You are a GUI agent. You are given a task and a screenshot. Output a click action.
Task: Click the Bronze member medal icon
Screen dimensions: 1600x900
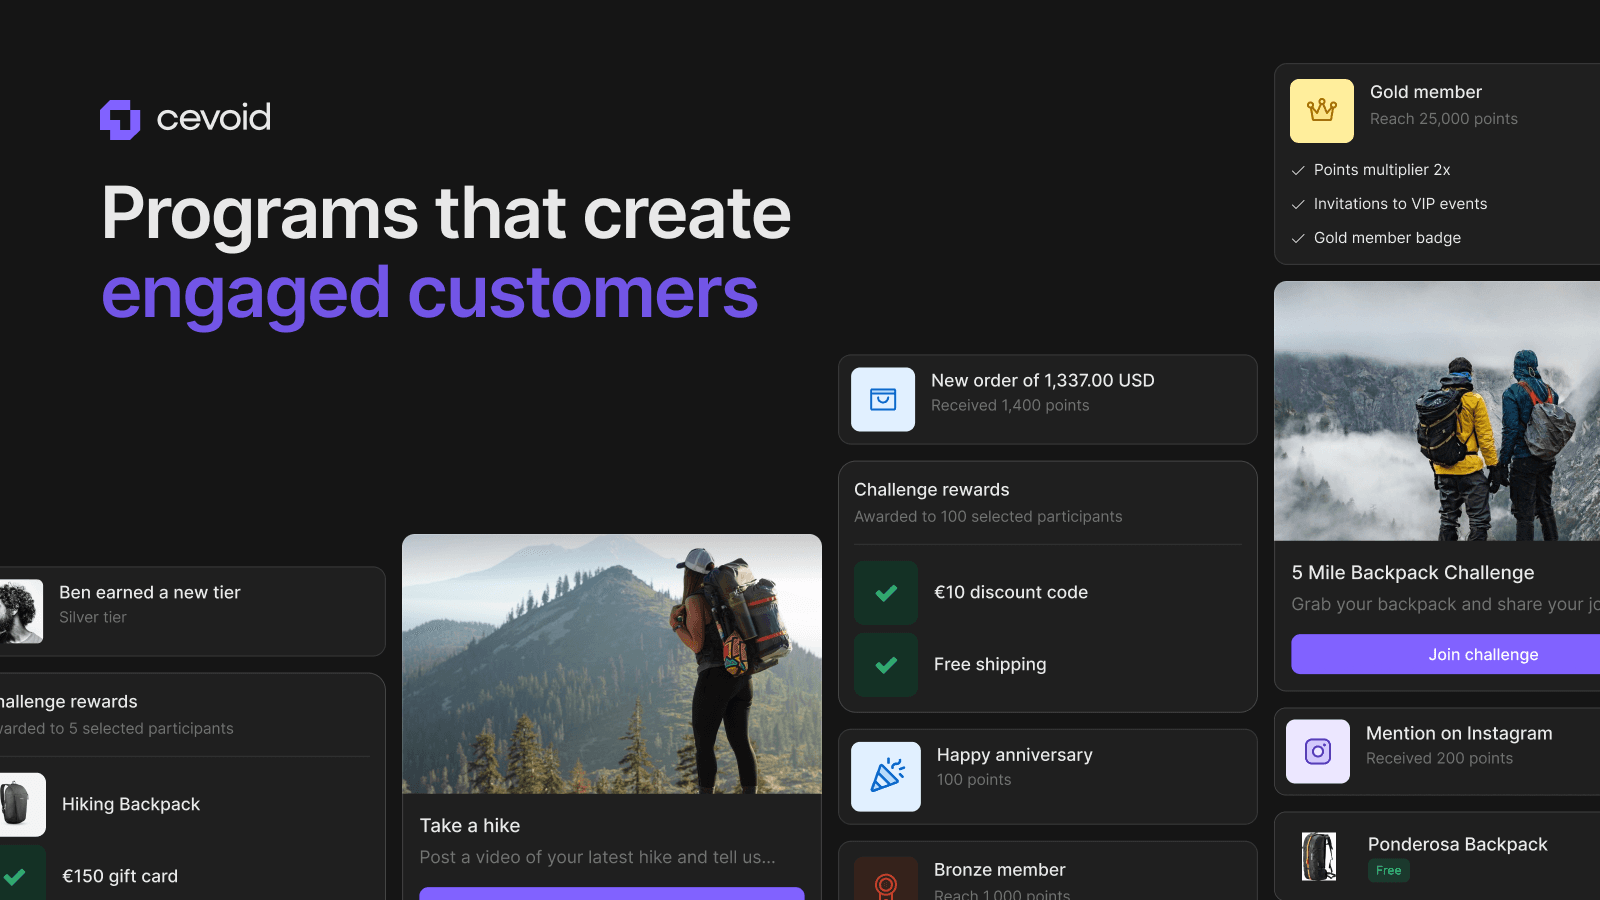tap(885, 882)
